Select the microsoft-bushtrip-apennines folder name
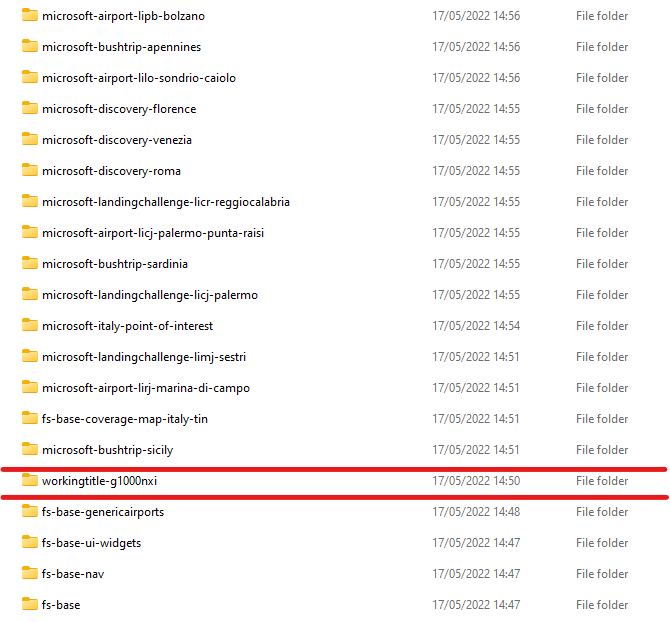Image resolution: width=670 pixels, height=622 pixels. click(121, 47)
